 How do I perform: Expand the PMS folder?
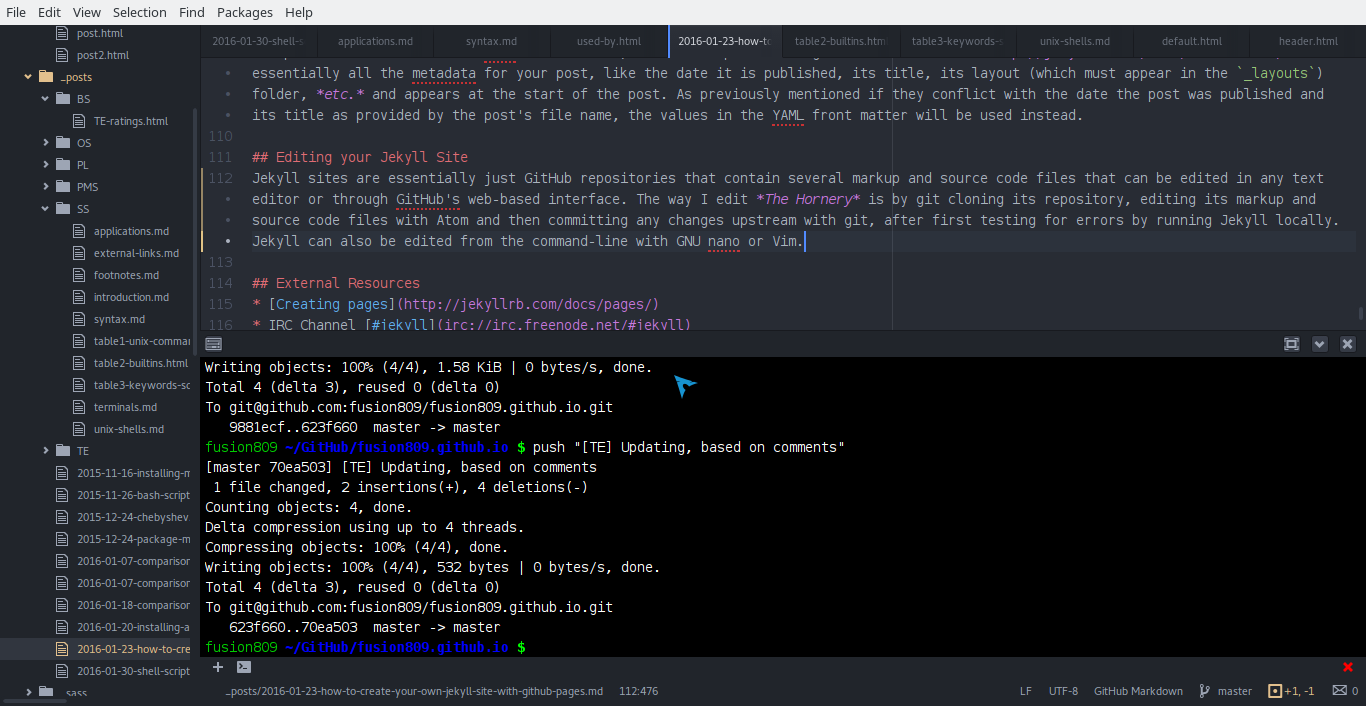87,187
